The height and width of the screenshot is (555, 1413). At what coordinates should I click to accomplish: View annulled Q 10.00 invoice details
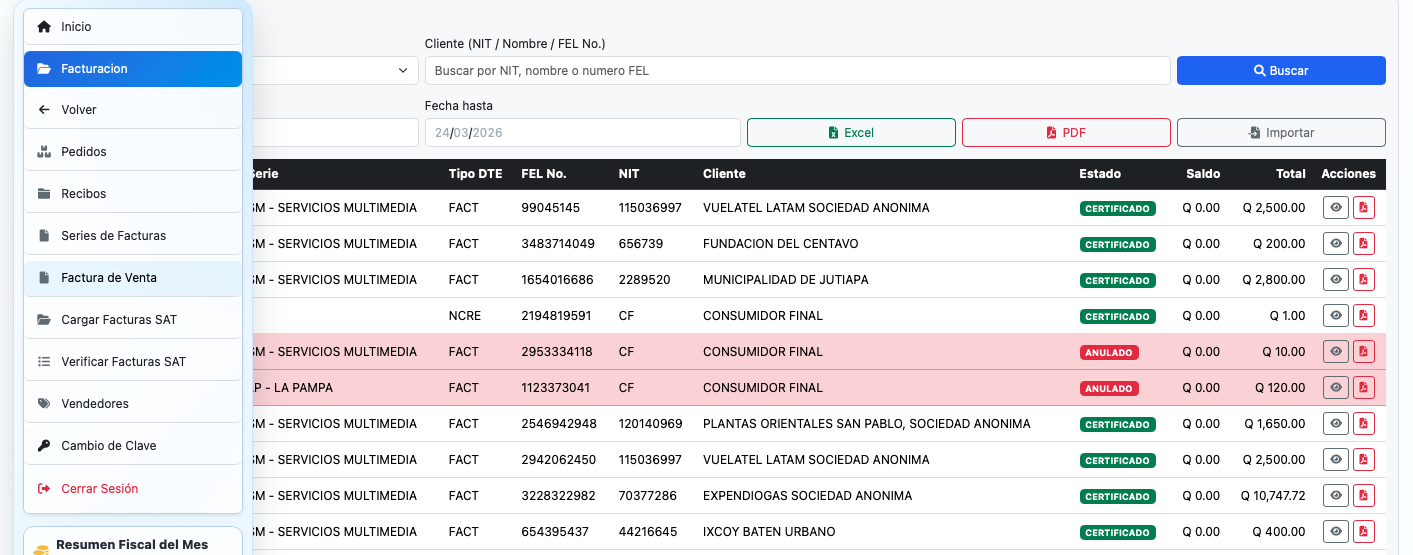tap(1335, 352)
